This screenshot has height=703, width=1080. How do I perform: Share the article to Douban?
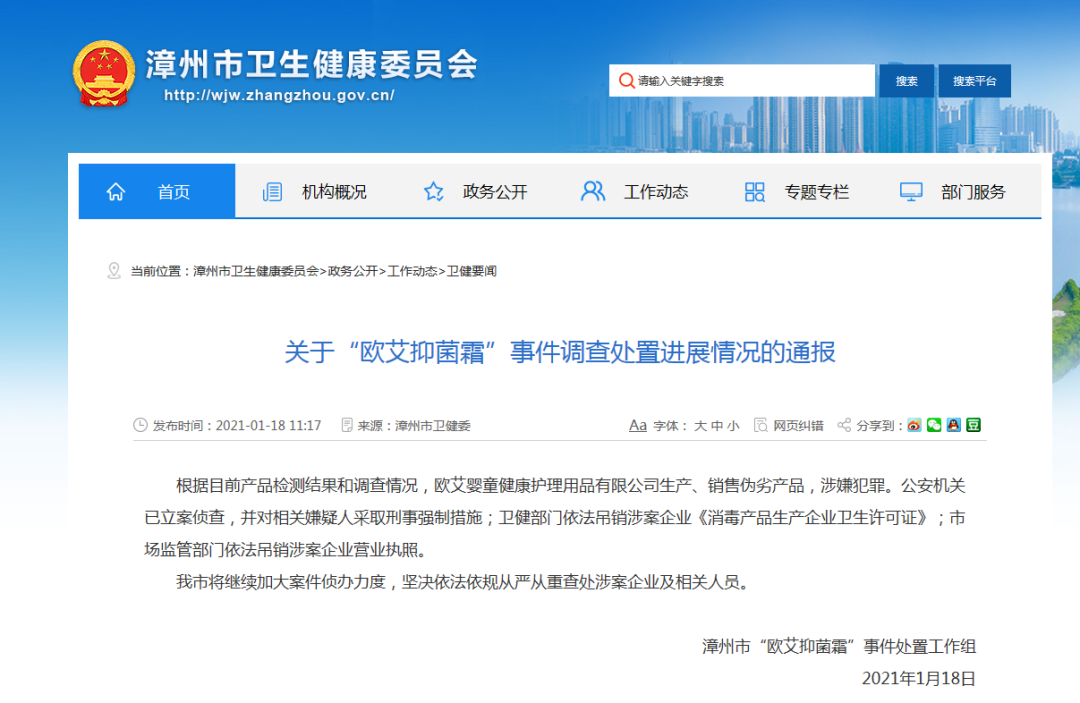tap(973, 425)
